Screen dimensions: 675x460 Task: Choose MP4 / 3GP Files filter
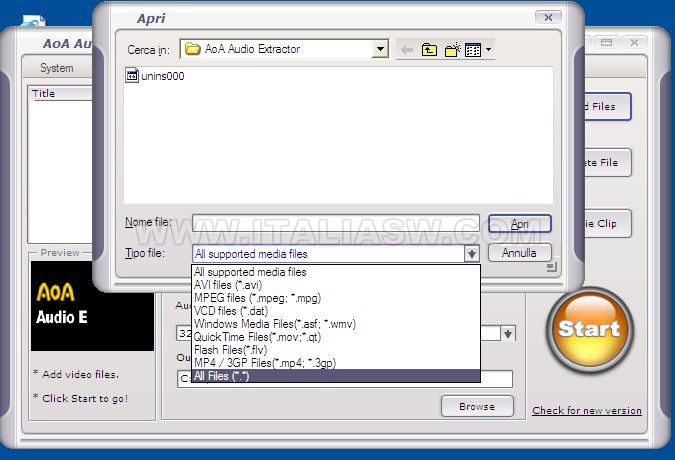[336, 363]
